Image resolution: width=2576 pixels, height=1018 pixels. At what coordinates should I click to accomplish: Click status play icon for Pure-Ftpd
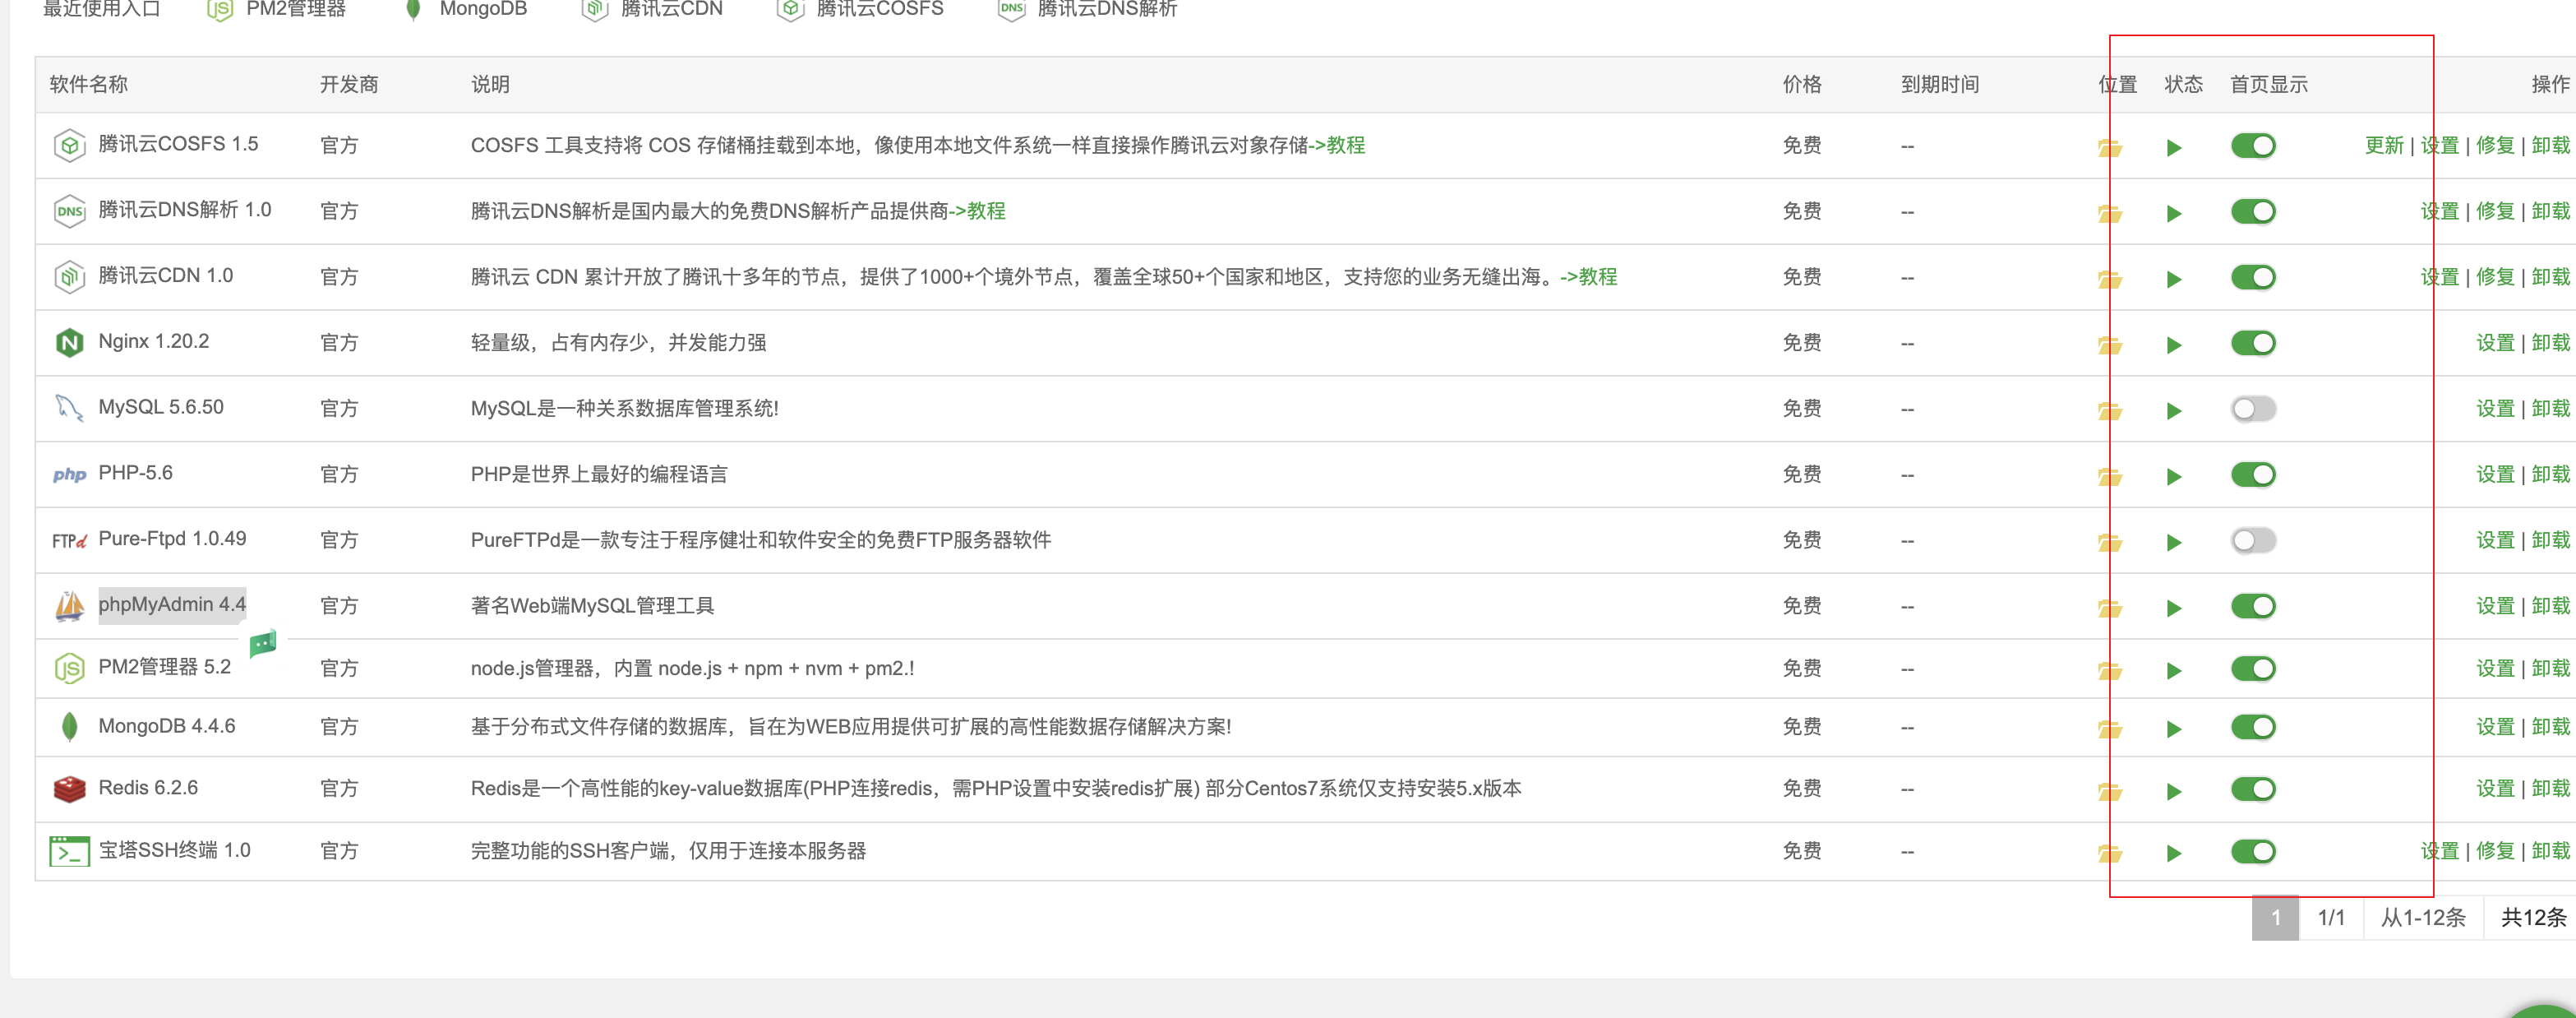pos(2173,542)
